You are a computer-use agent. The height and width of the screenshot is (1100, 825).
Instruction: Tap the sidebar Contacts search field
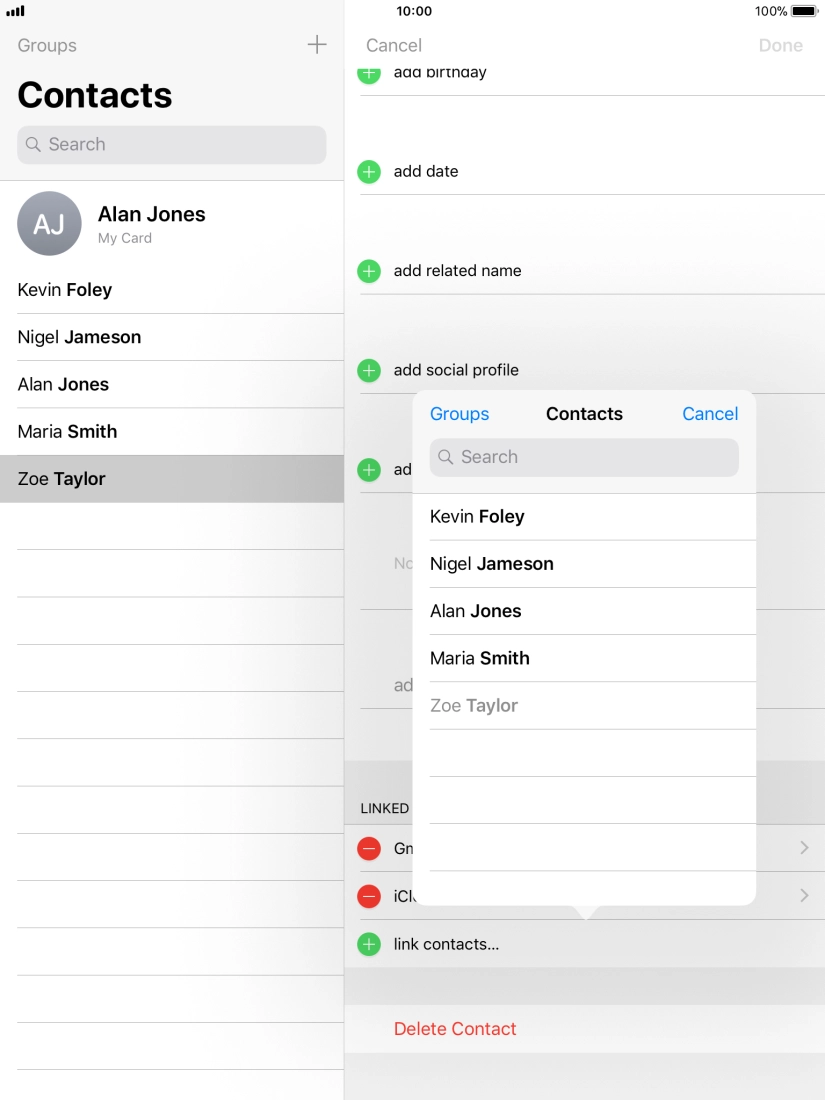click(172, 145)
